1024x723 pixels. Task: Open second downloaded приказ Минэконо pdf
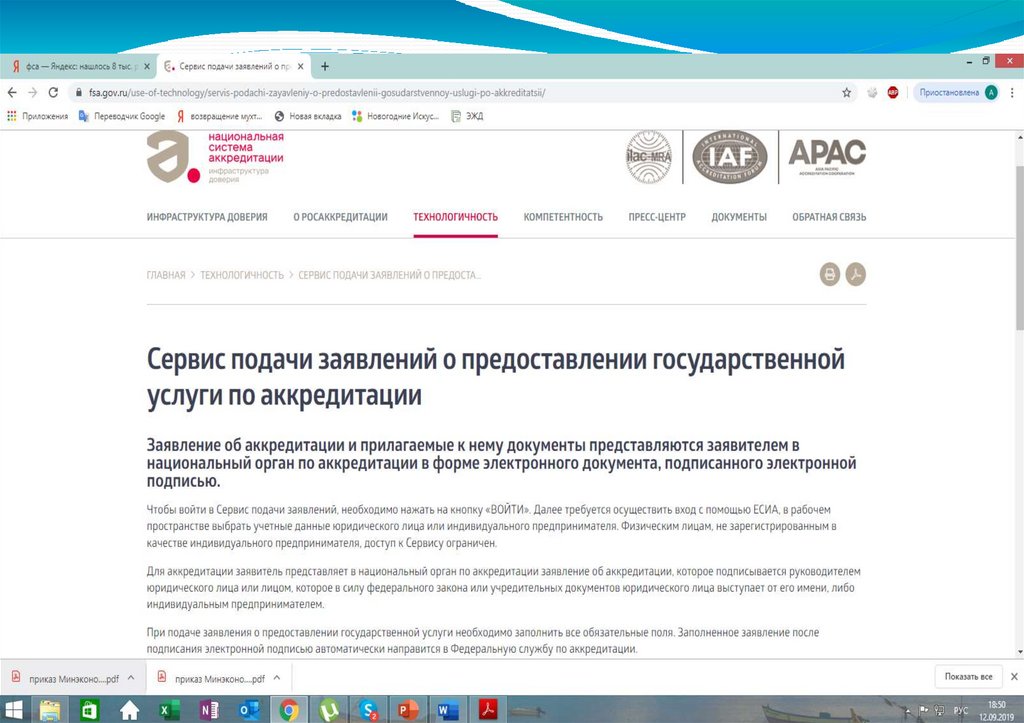[x=212, y=679]
